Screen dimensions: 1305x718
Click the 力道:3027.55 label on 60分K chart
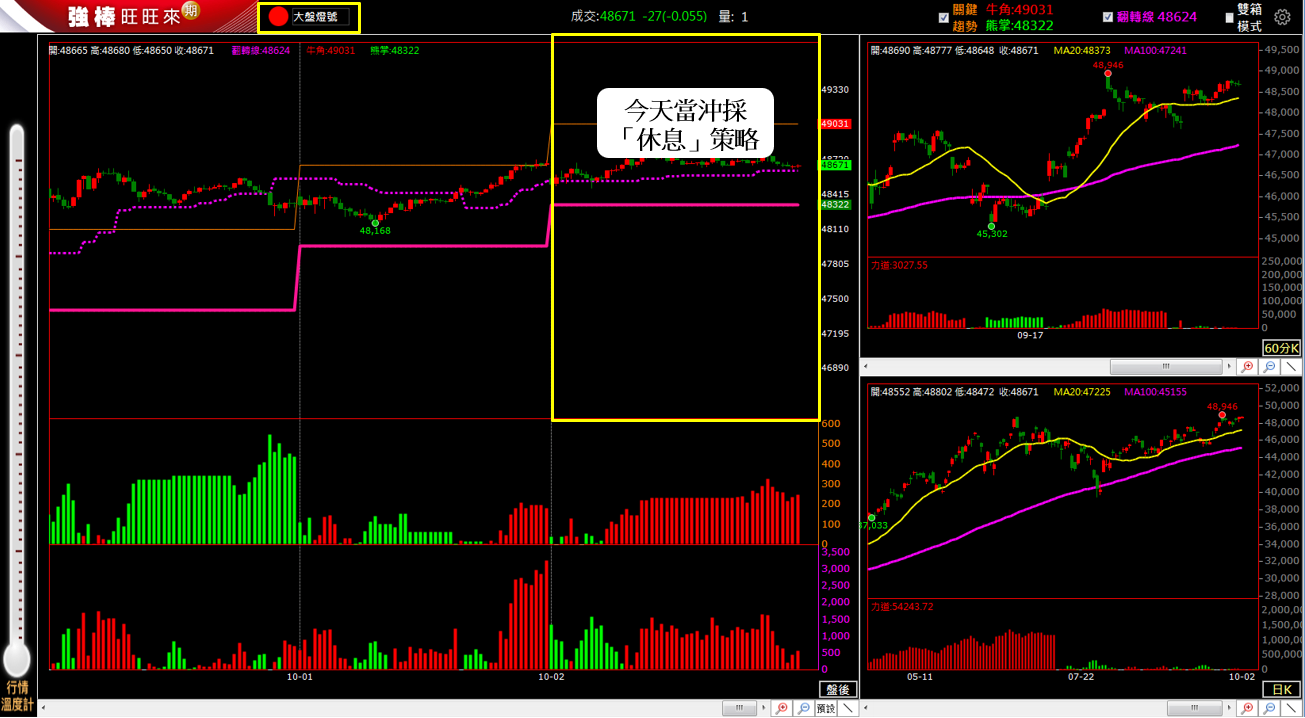899,265
